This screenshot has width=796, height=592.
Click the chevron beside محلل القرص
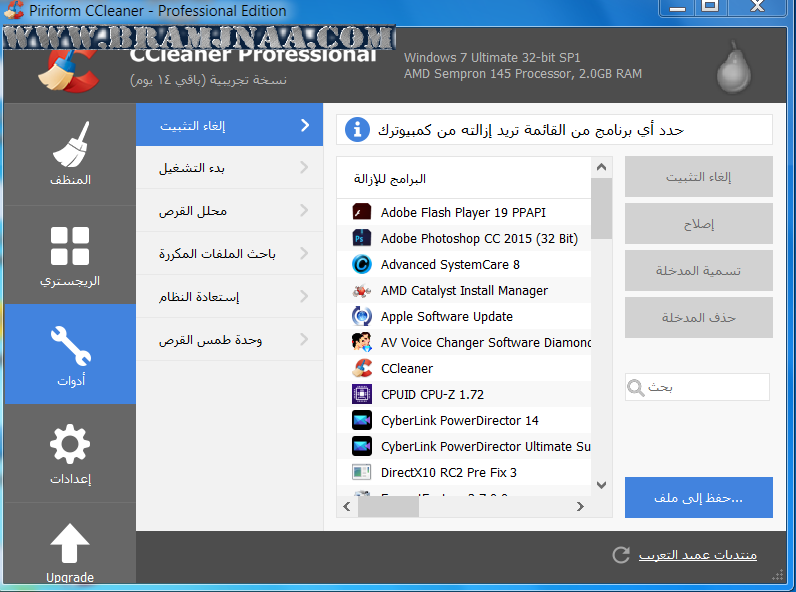point(304,210)
